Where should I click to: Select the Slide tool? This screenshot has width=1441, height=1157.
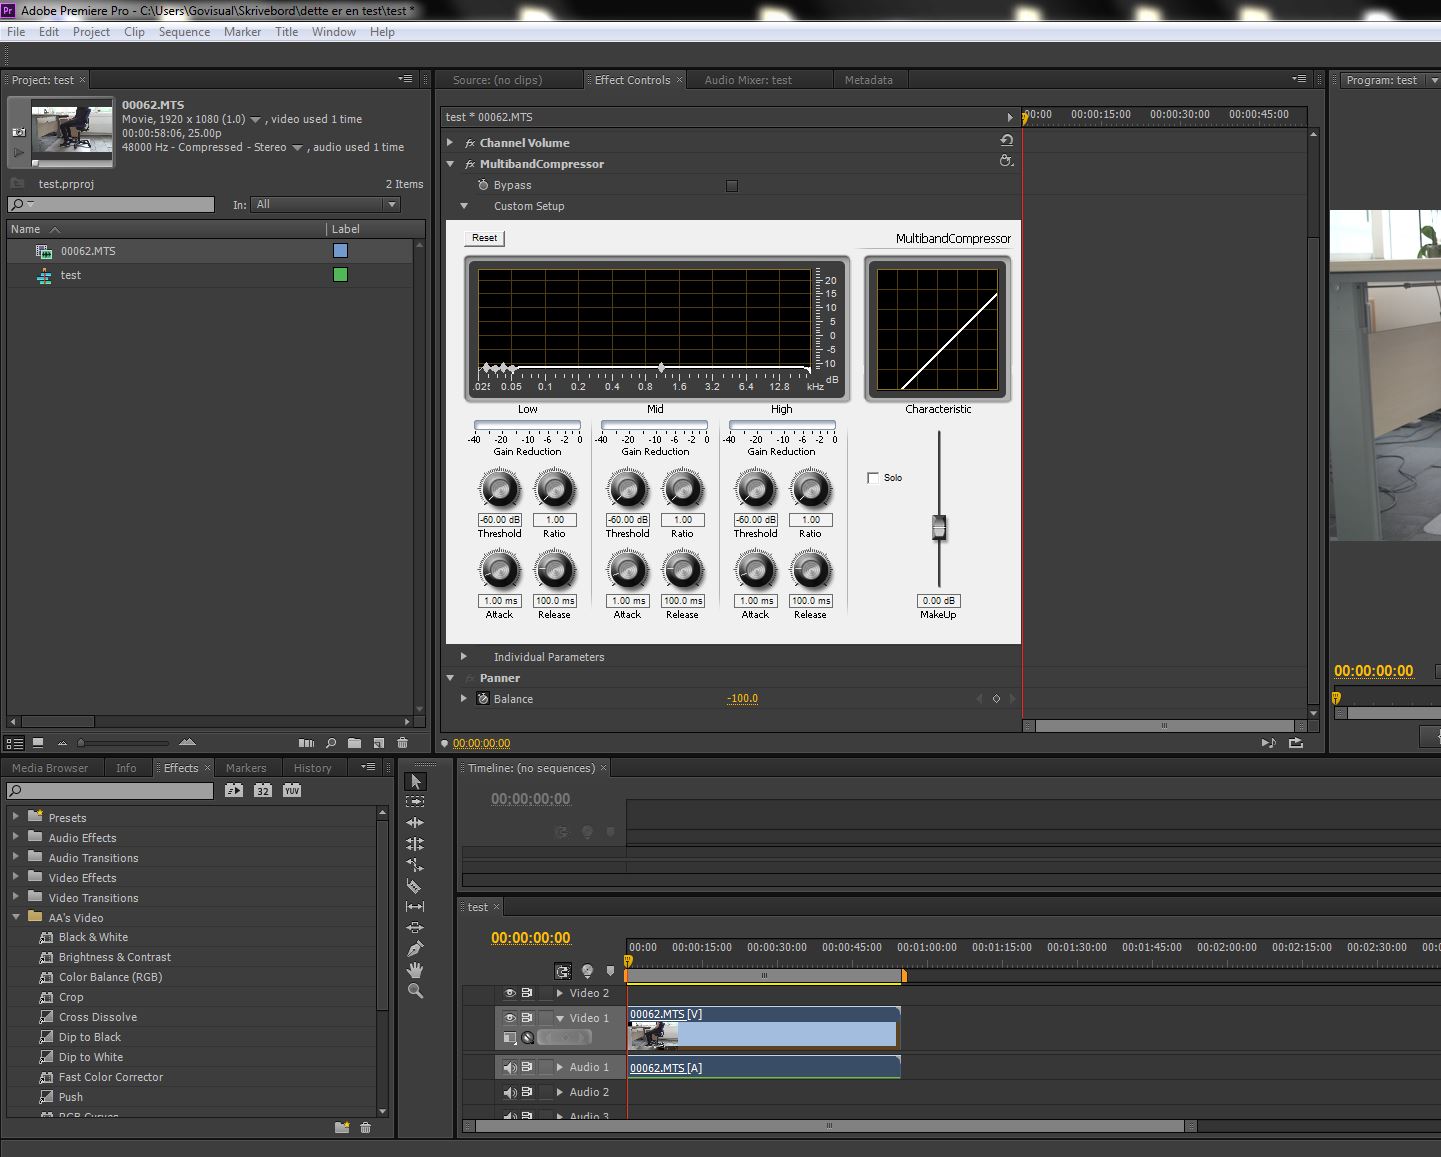pyautogui.click(x=415, y=928)
